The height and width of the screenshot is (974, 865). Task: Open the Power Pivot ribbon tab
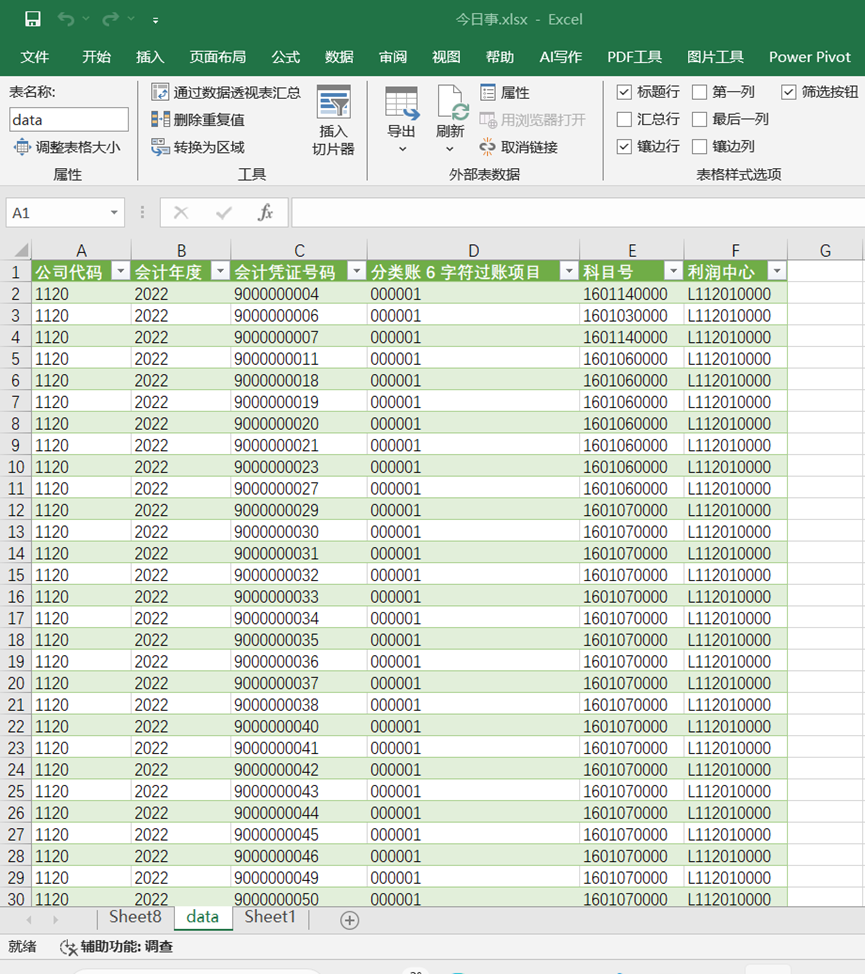pos(810,57)
